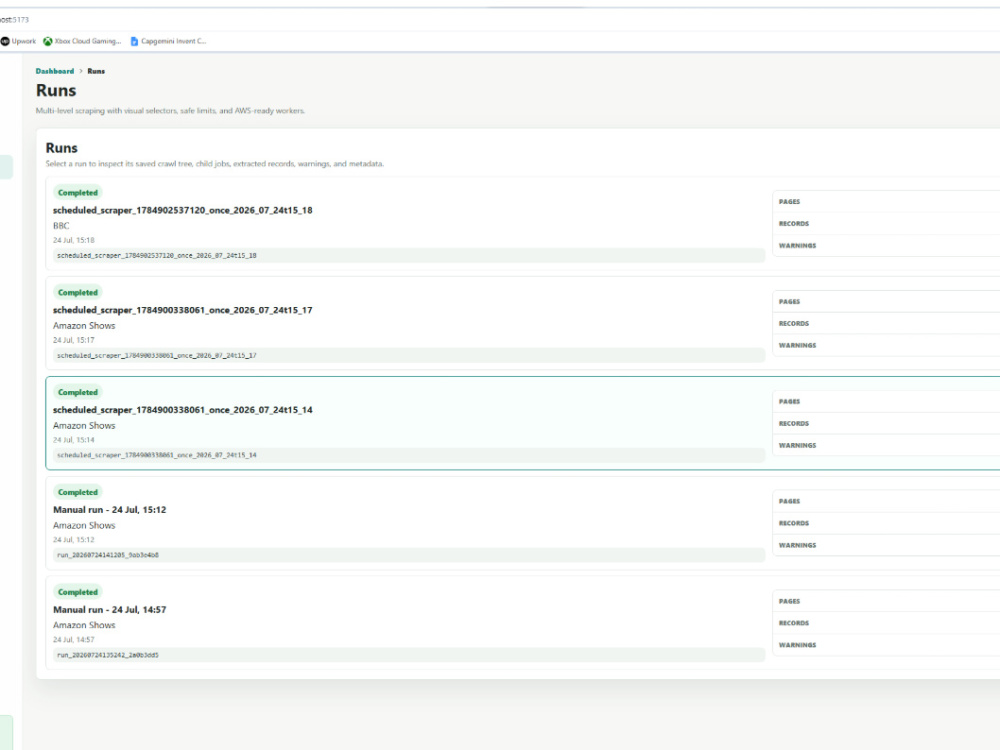Viewport: 1000px width, 750px height.
Task: Click run ID code ending 24t15_17
Action: (409, 355)
